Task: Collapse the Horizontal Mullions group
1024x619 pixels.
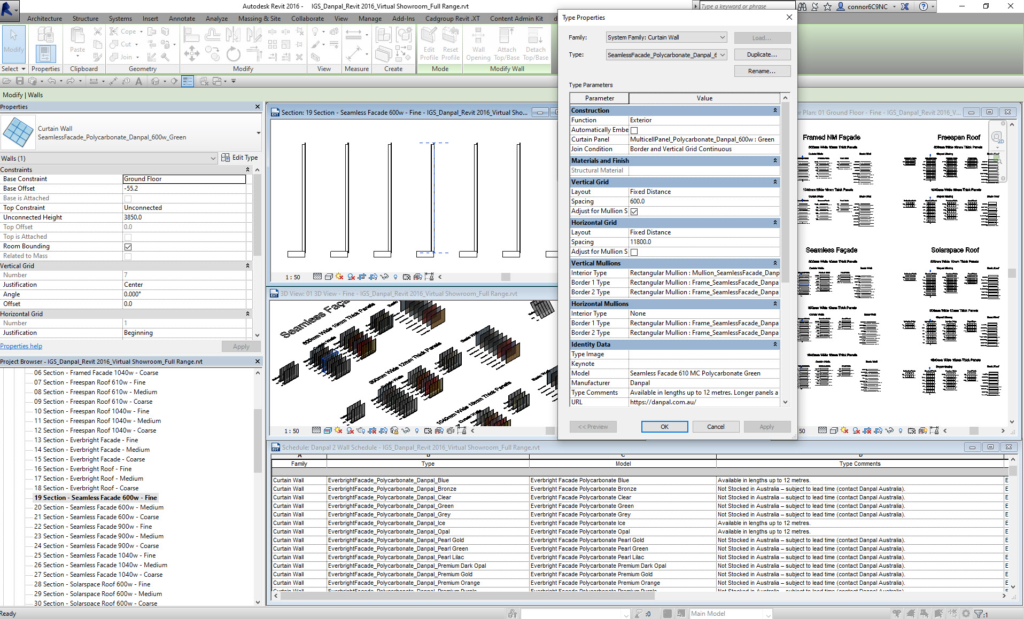Action: pos(775,304)
